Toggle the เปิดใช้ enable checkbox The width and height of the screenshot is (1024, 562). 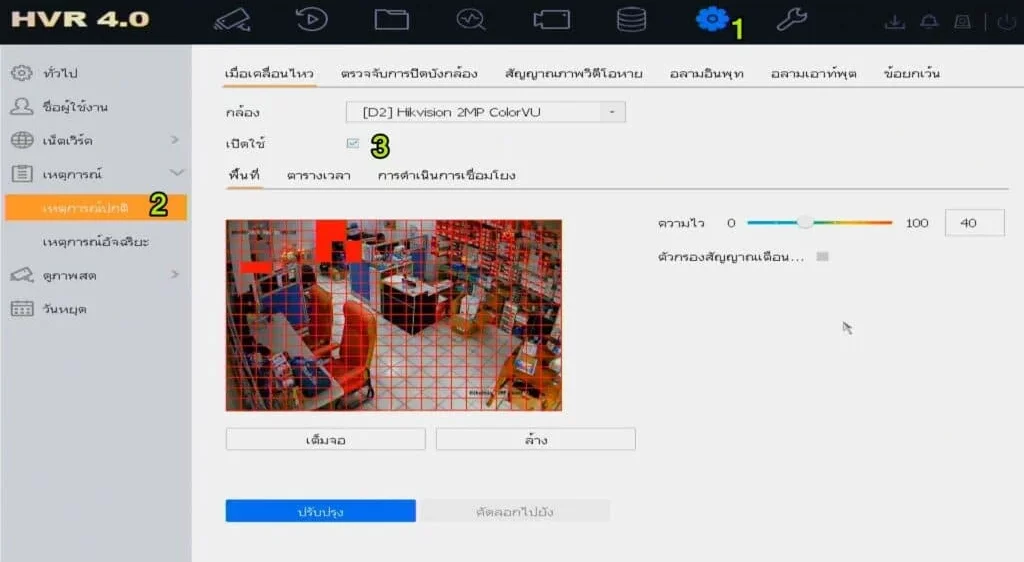353,143
